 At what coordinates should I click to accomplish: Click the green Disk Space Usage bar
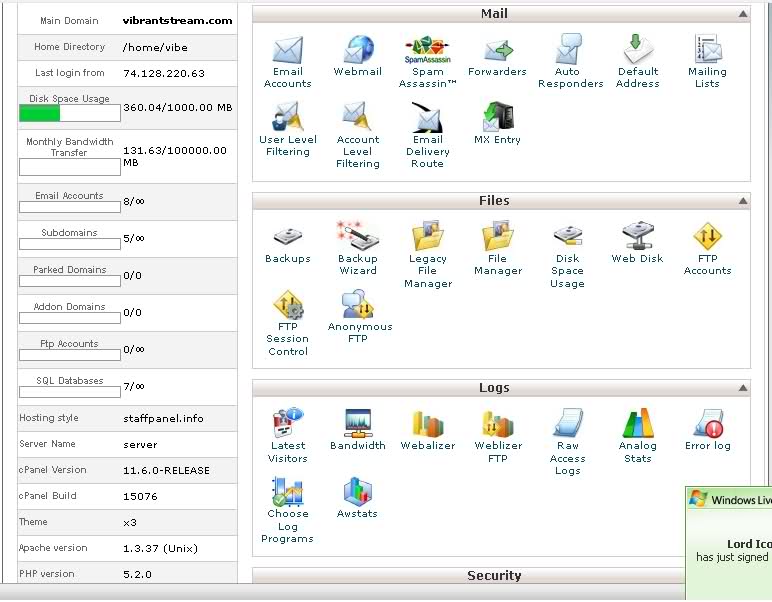40,113
